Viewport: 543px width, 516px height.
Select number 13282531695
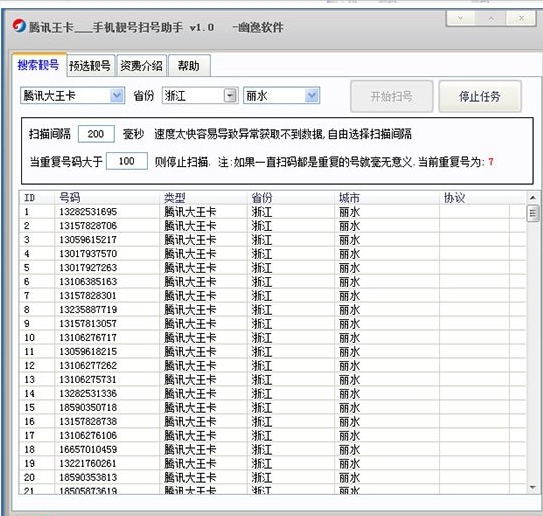[x=88, y=212]
